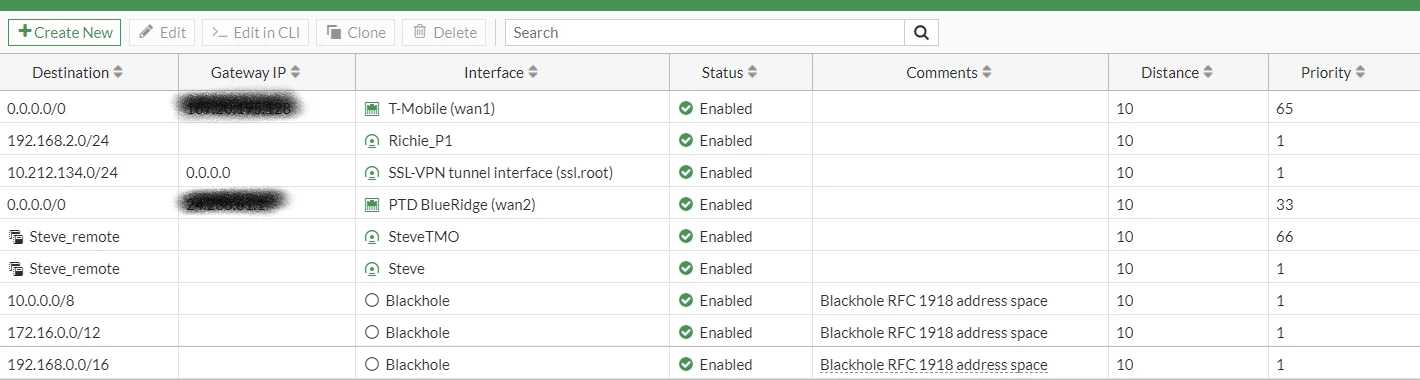Click Enabled check icon in 172.16.0.0/12 row

point(686,332)
